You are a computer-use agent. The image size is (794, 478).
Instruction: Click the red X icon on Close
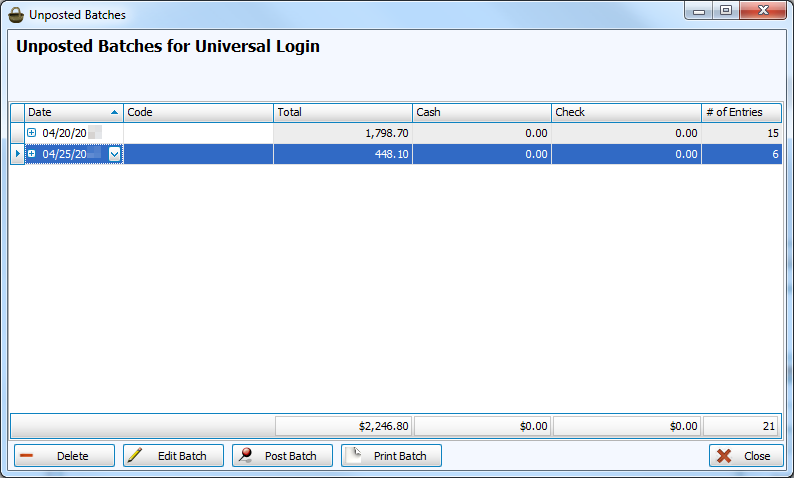(723, 456)
